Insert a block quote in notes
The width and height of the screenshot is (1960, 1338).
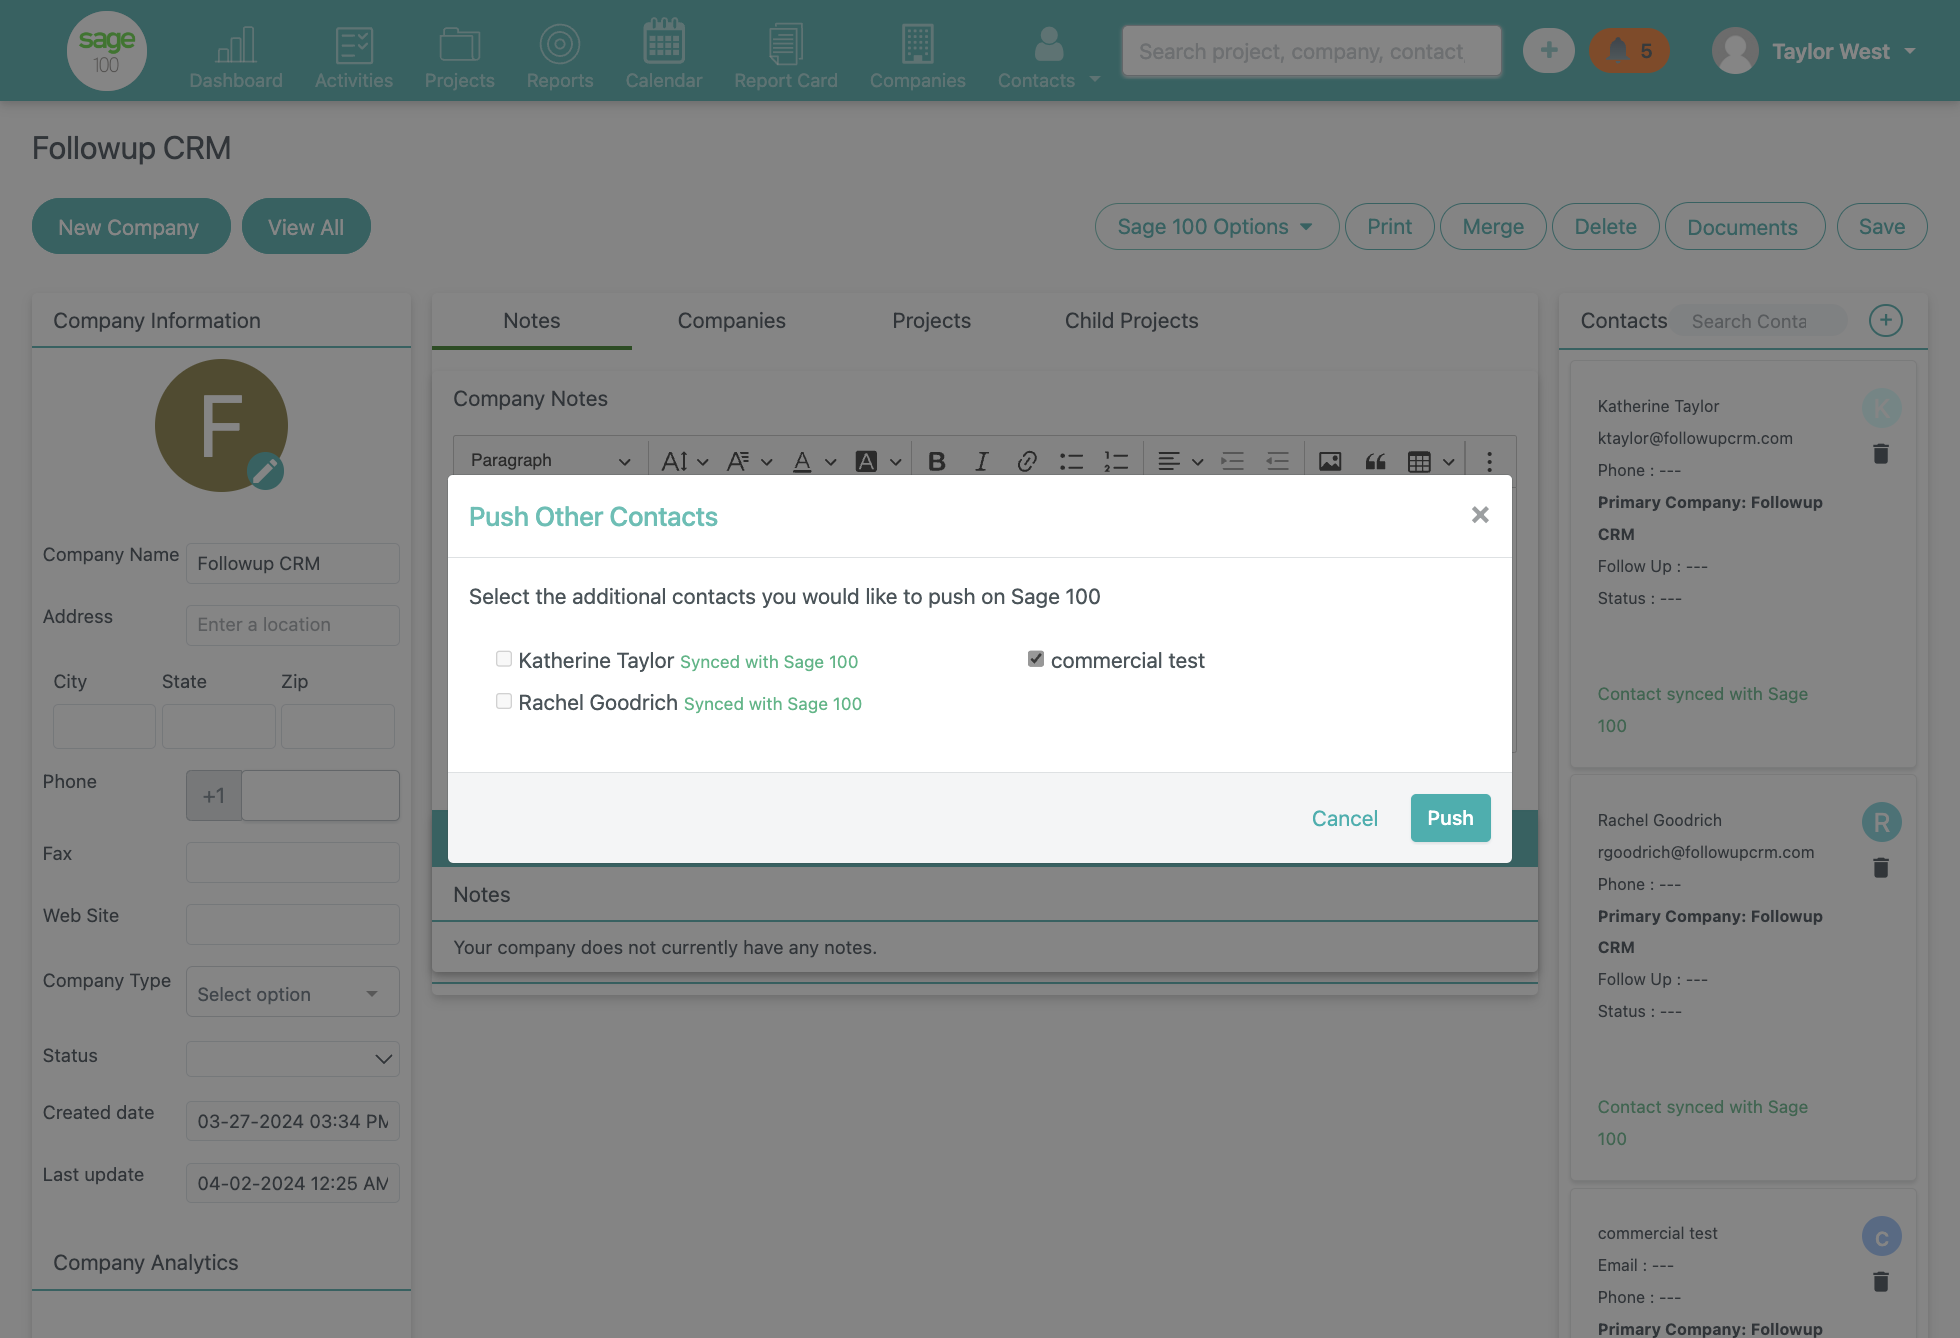pyautogui.click(x=1376, y=461)
